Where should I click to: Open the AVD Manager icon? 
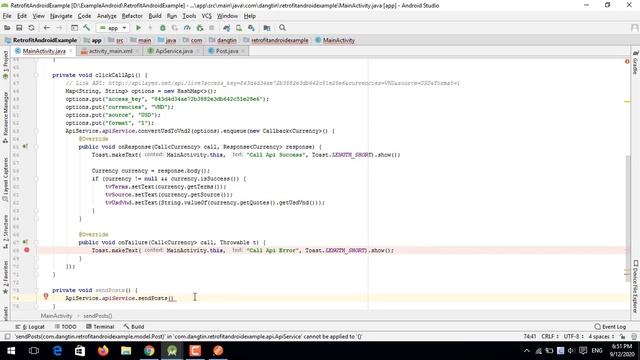pyautogui.click(x=239, y=28)
